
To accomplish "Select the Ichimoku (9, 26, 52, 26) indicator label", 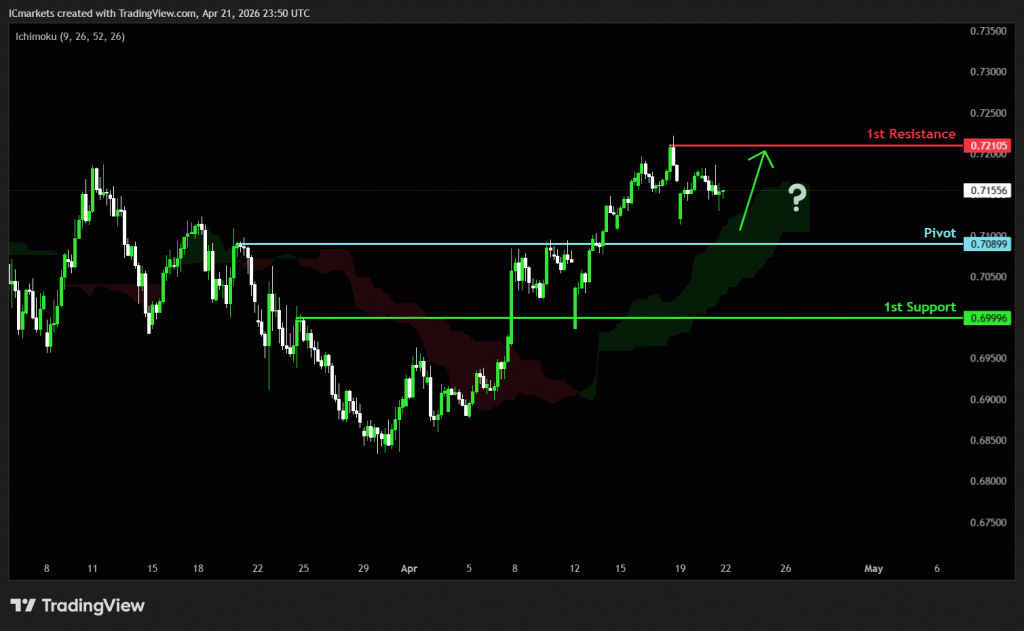I will pos(69,36).
